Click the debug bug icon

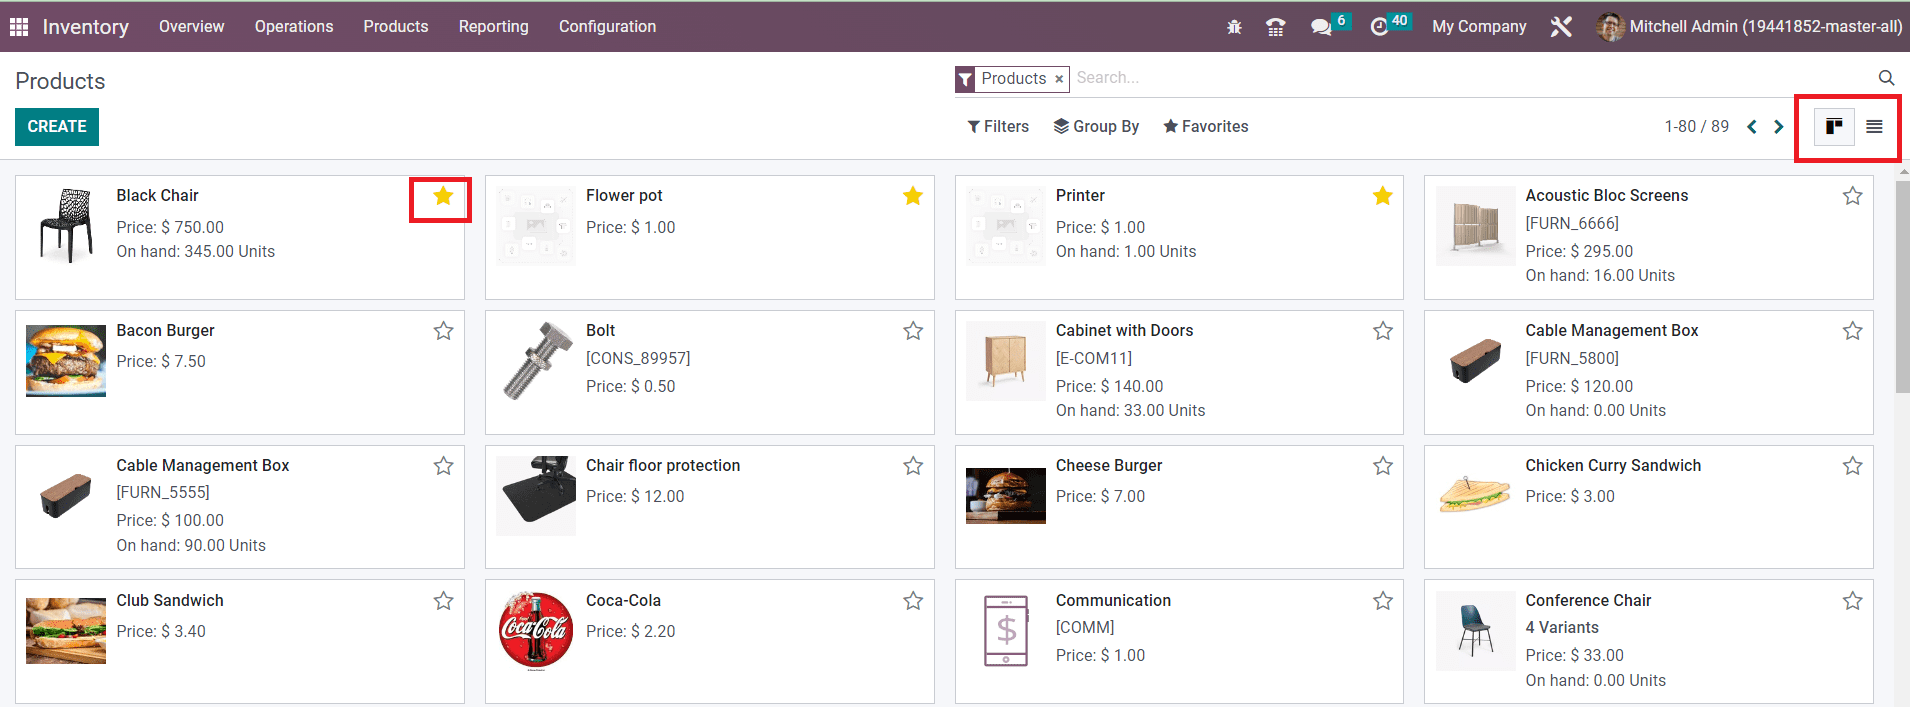(x=1234, y=27)
